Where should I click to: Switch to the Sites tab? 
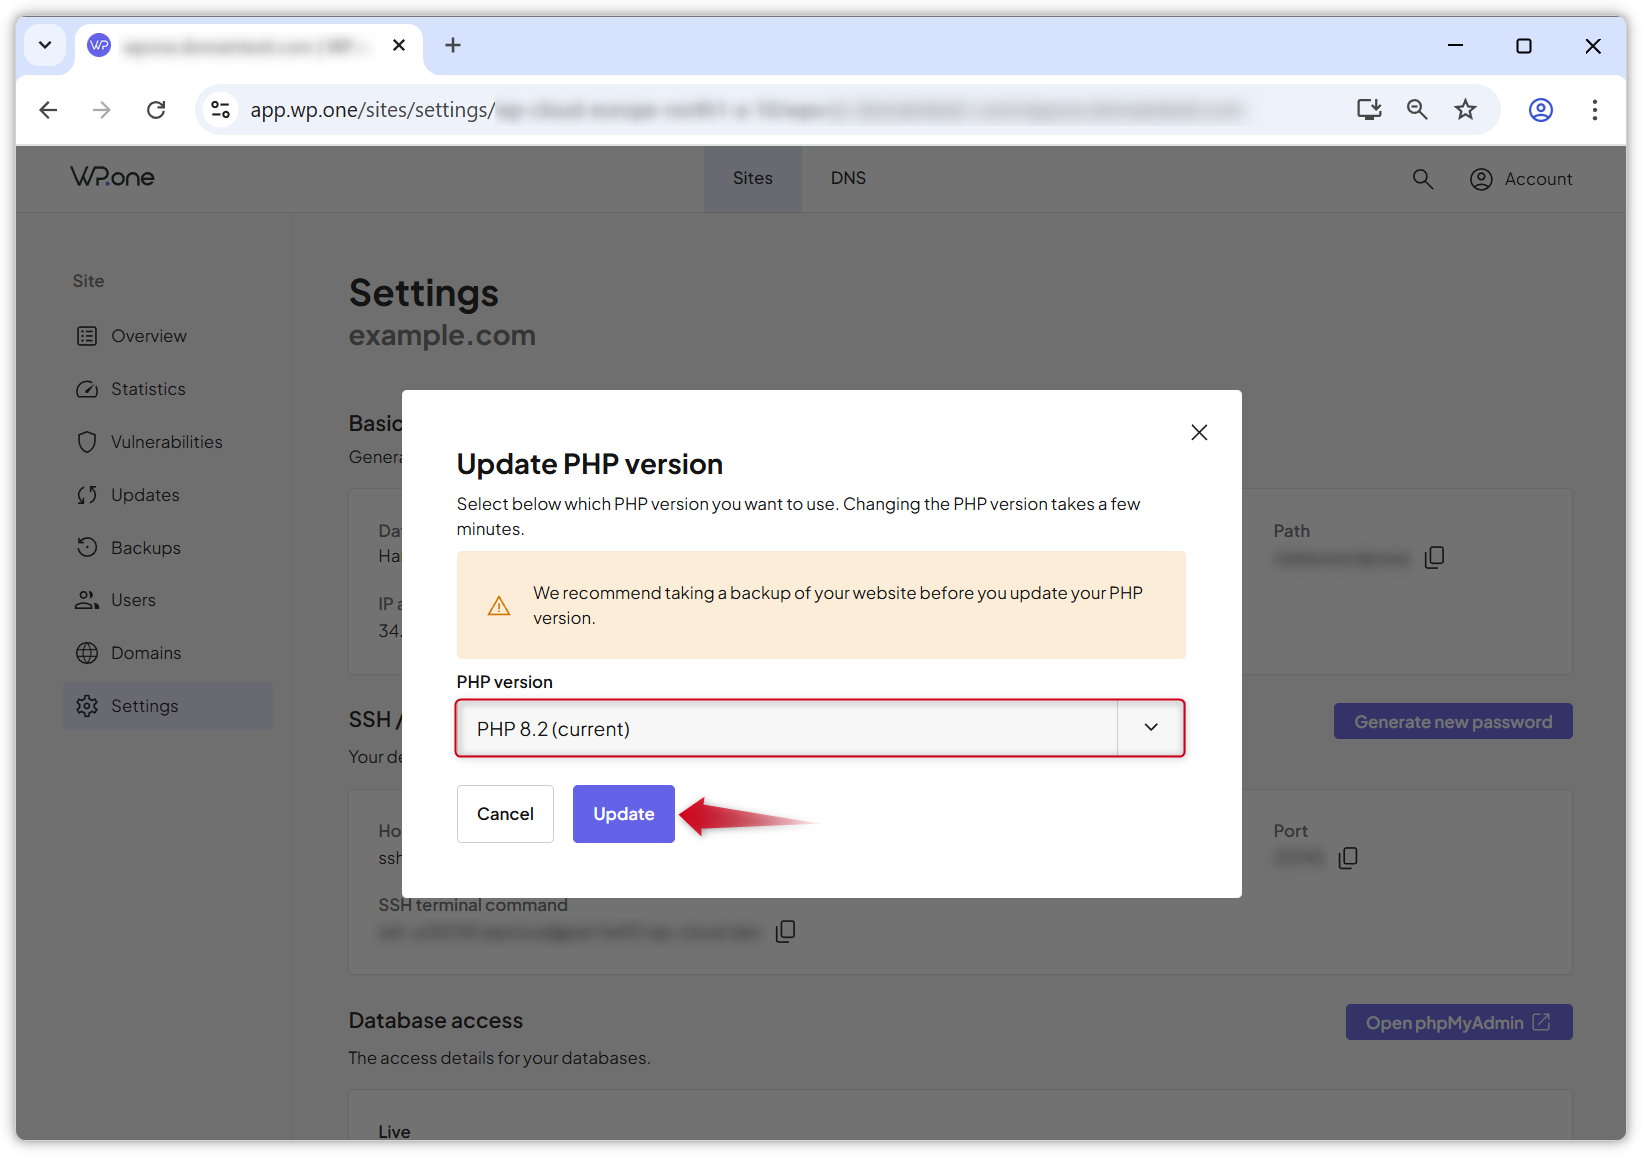tap(752, 178)
